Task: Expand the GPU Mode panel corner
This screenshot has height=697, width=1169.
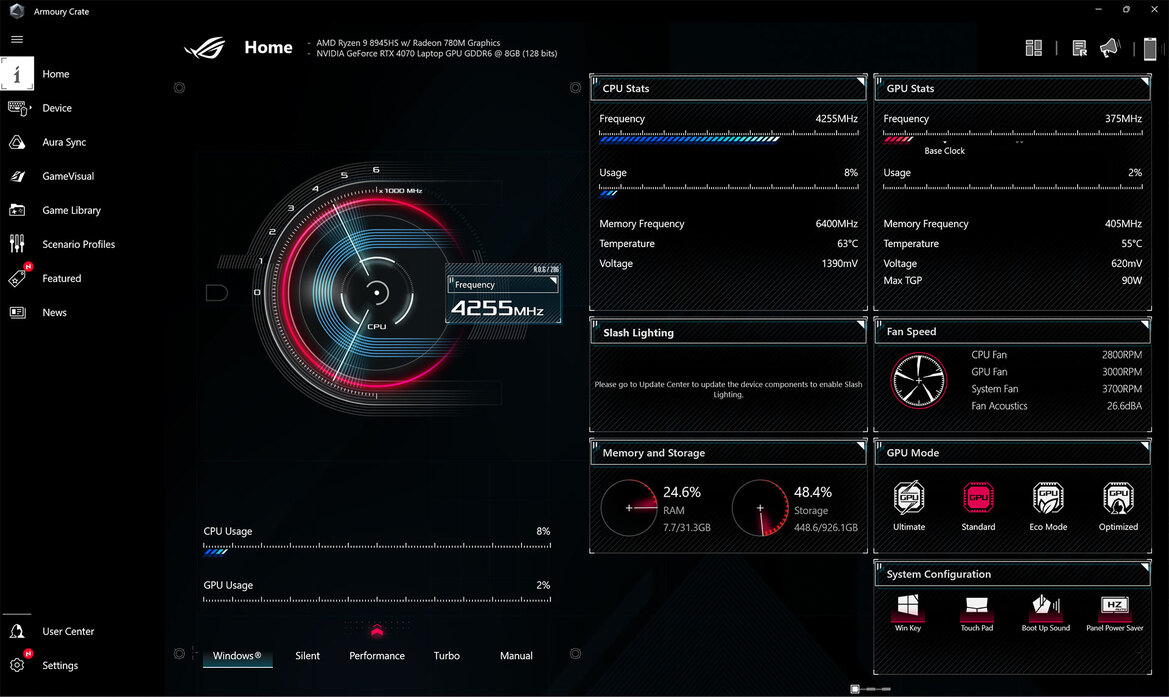Action: [1145, 446]
